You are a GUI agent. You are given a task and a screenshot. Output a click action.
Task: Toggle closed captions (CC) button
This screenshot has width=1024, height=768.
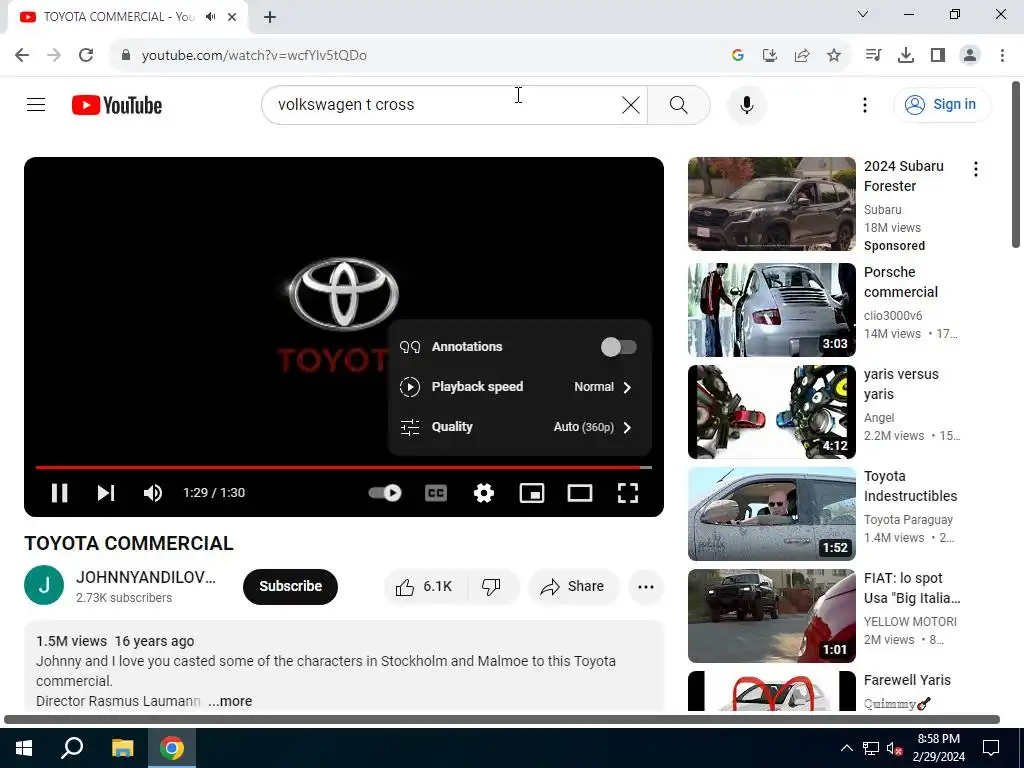(436, 493)
